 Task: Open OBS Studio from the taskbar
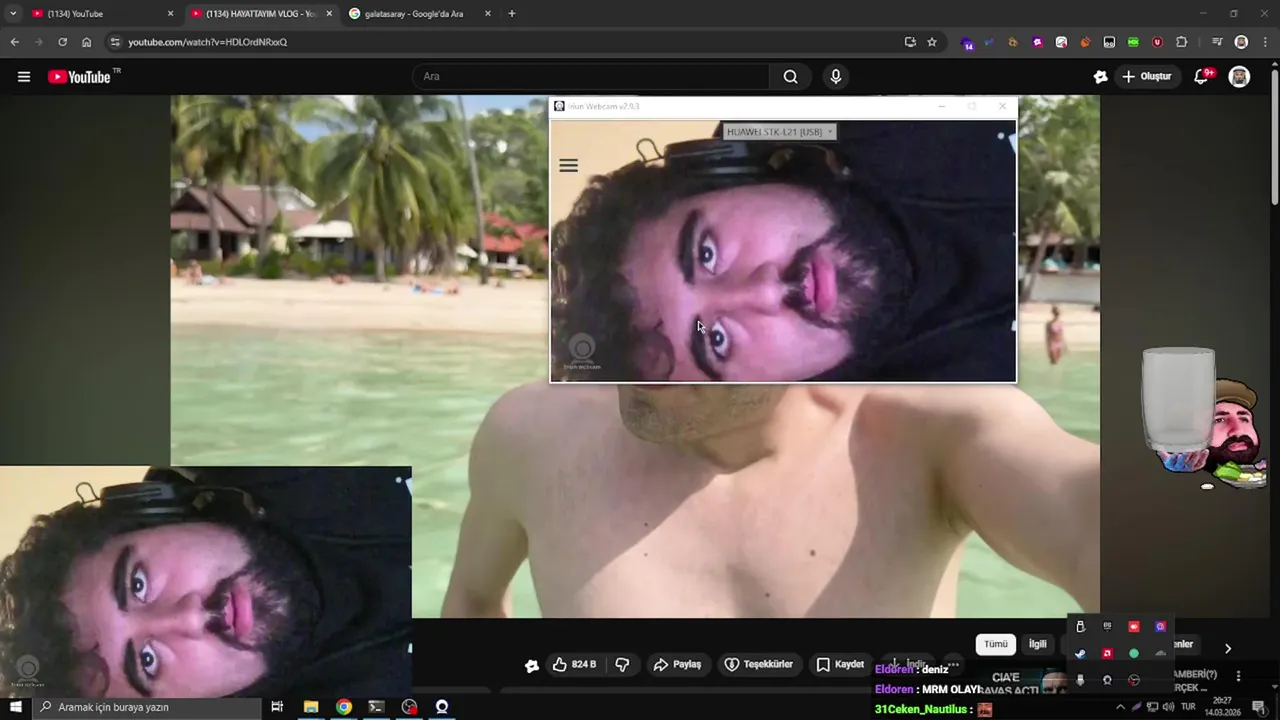coord(409,707)
